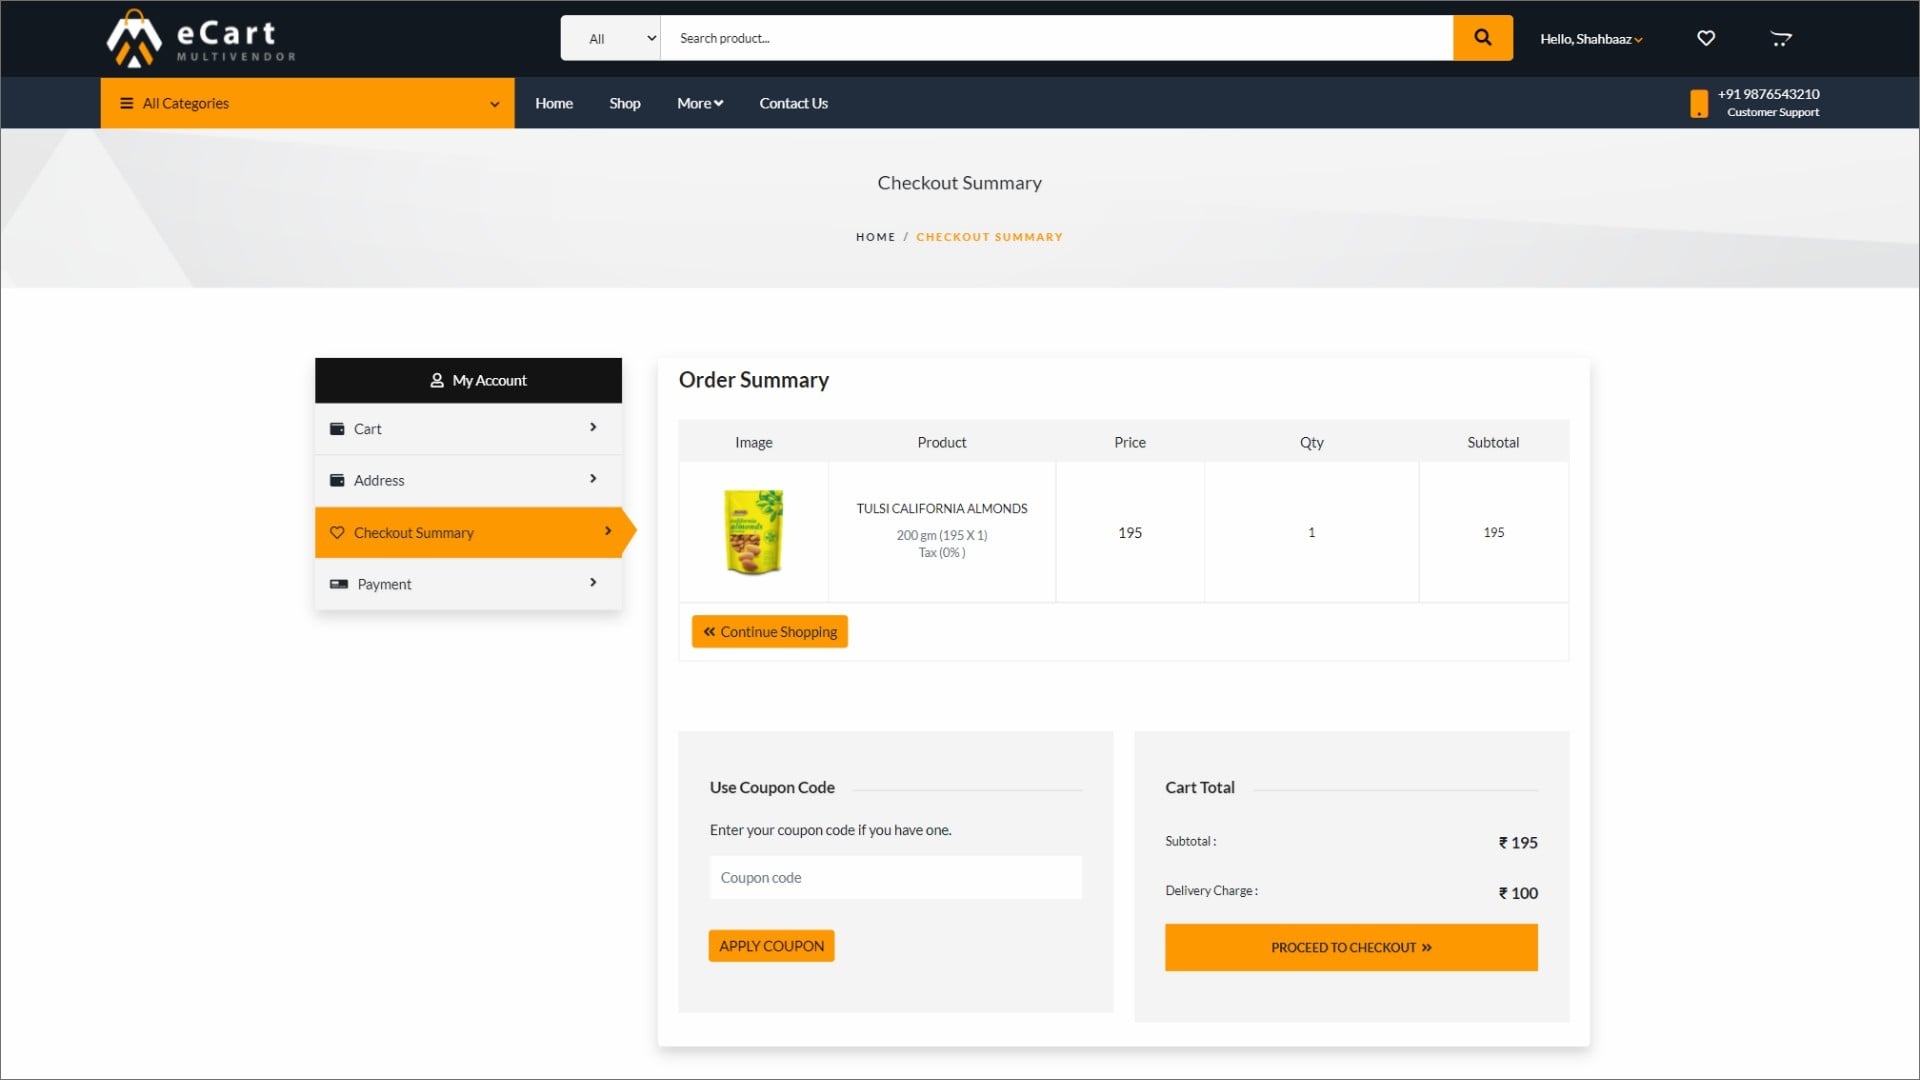This screenshot has height=1080, width=1920.
Task: Click the Address wallet icon in sidebar
Action: [338, 480]
